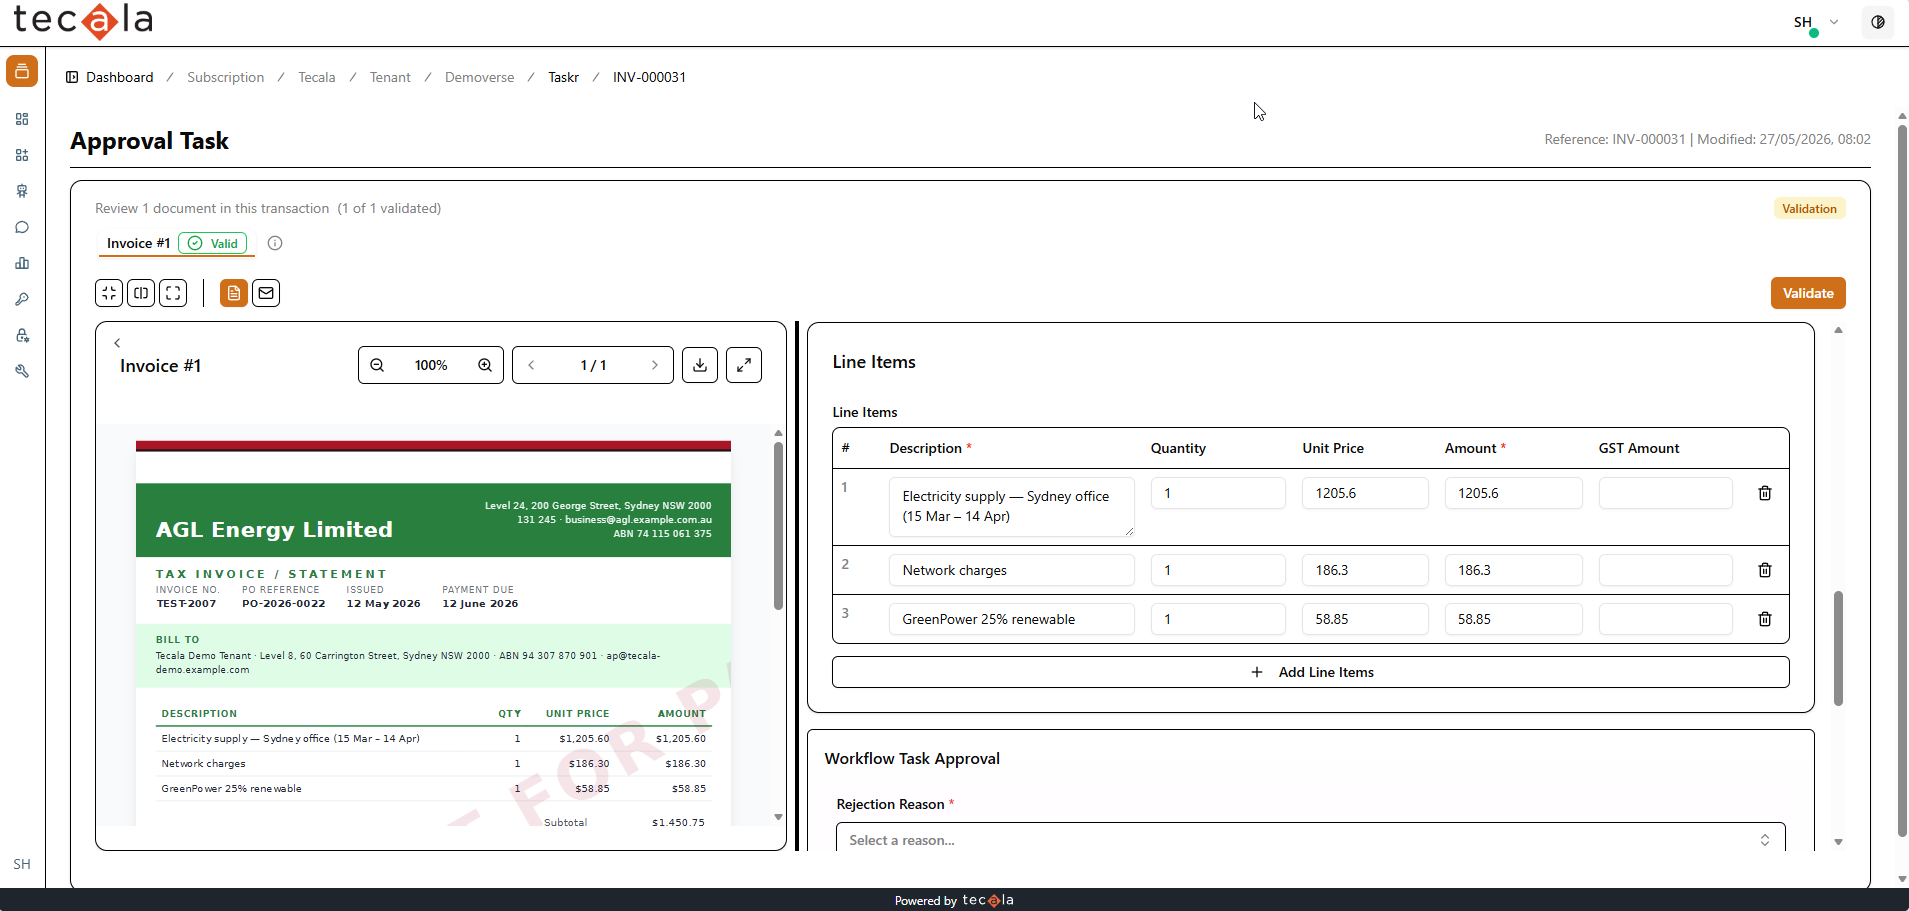
Task: Click the info icon next to Invoice #1 tab
Action: [275, 243]
